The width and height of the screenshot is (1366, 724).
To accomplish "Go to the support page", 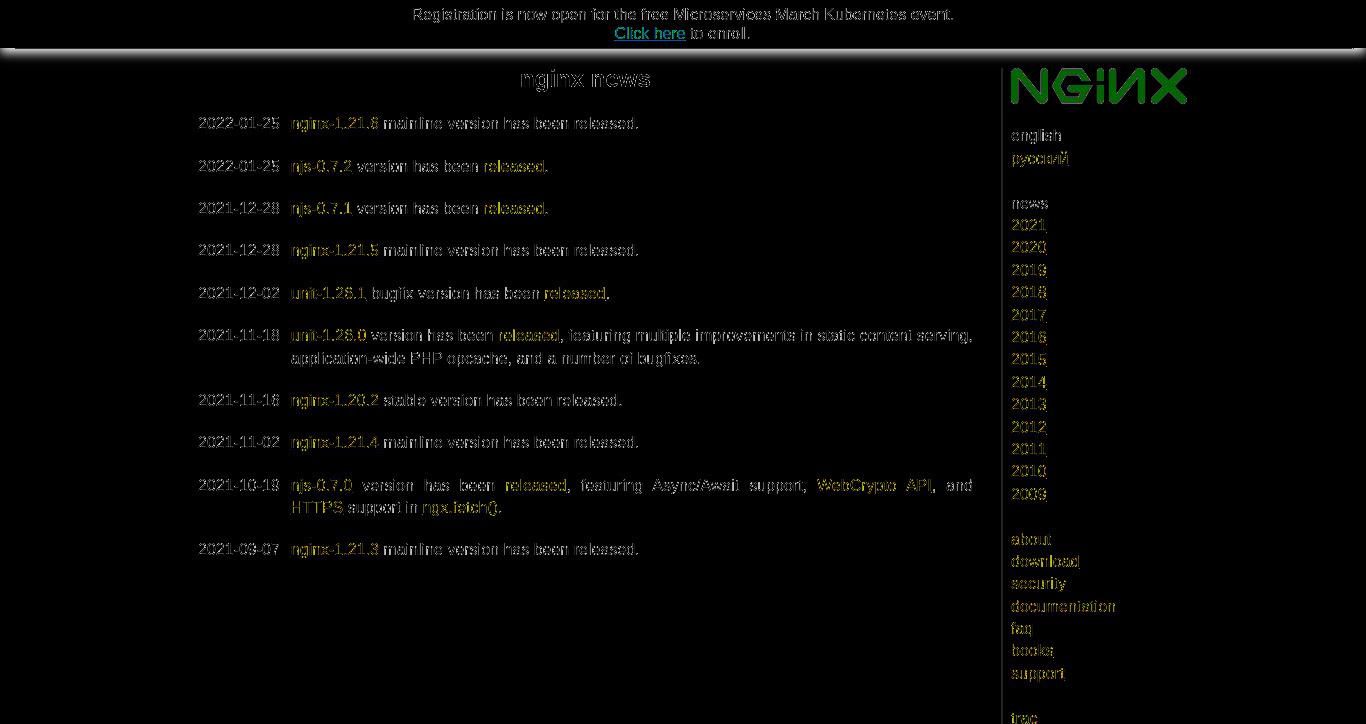I will (1038, 673).
